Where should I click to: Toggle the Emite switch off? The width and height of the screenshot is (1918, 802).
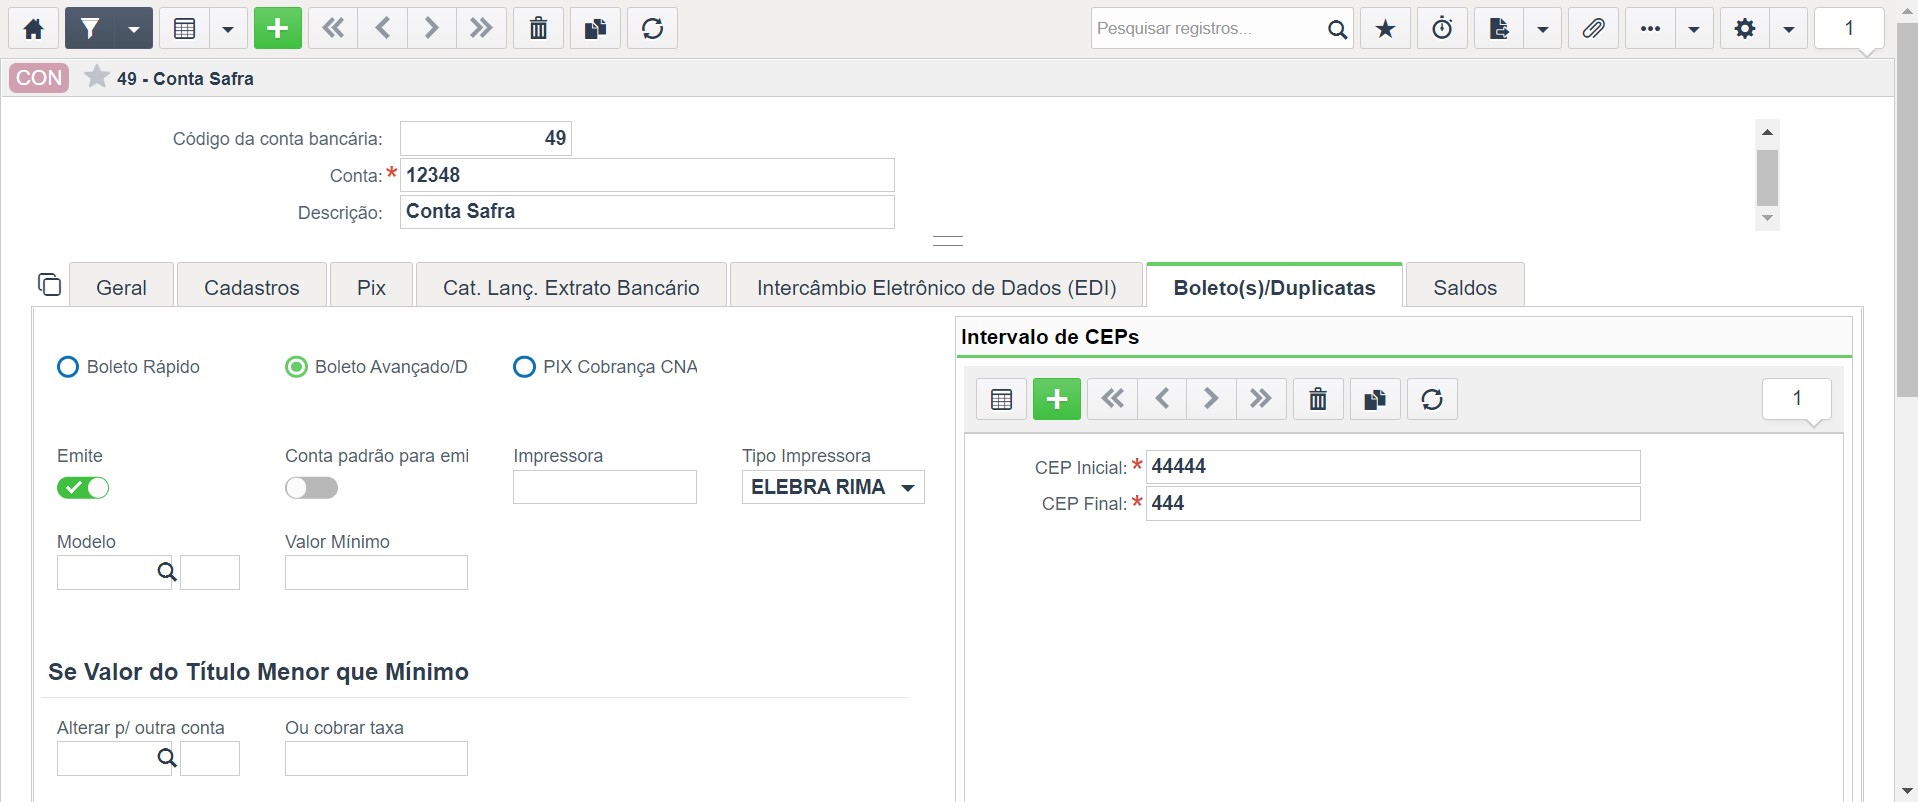[83, 488]
